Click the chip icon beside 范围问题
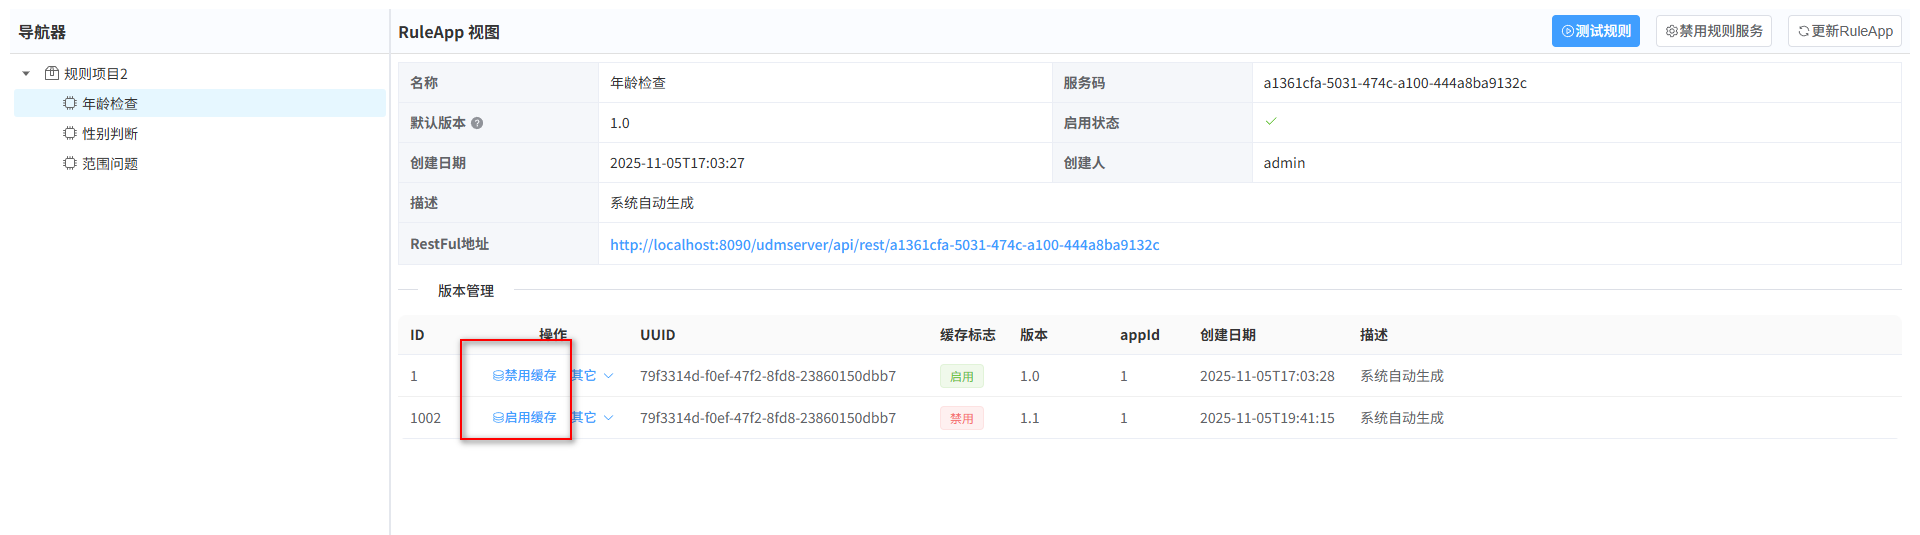This screenshot has width=1920, height=535. pyautogui.click(x=70, y=163)
